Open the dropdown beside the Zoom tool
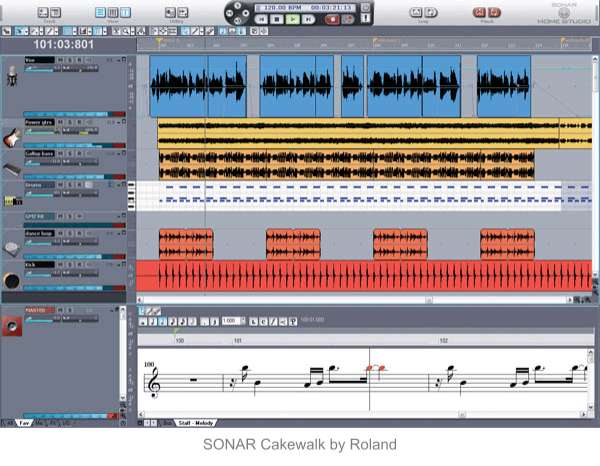 (x=132, y=31)
